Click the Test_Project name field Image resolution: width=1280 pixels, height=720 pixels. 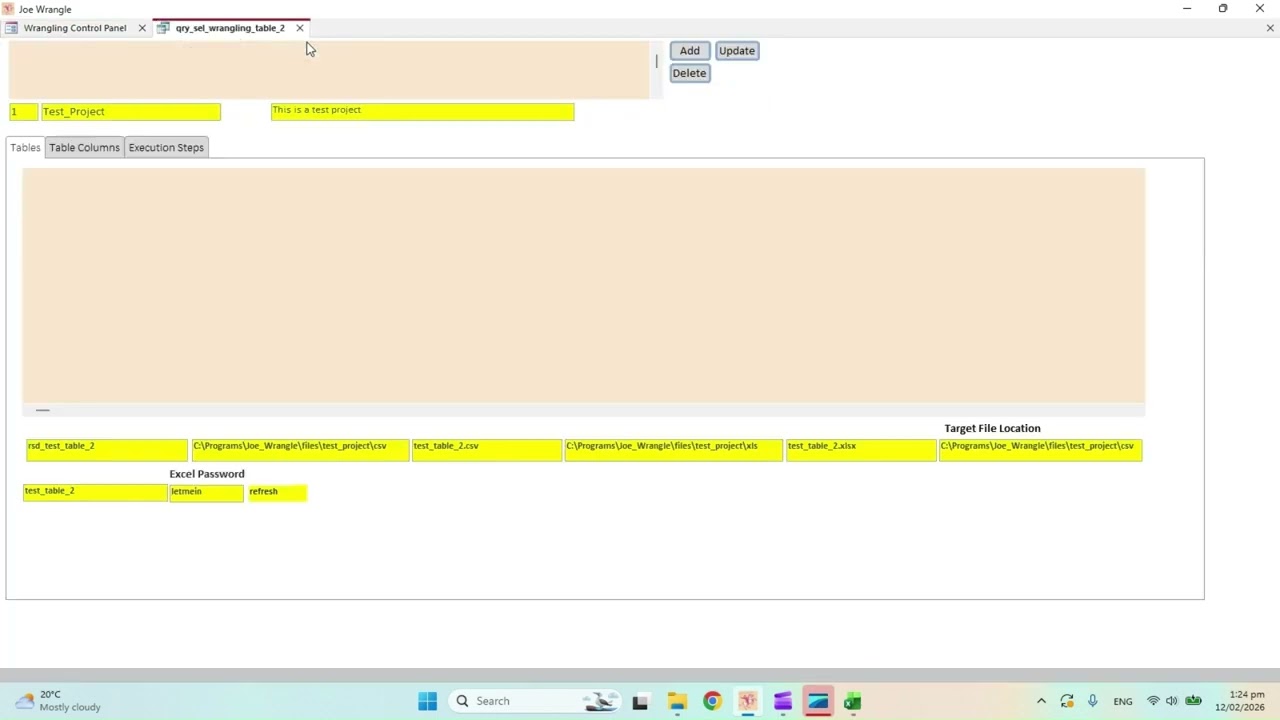point(131,112)
